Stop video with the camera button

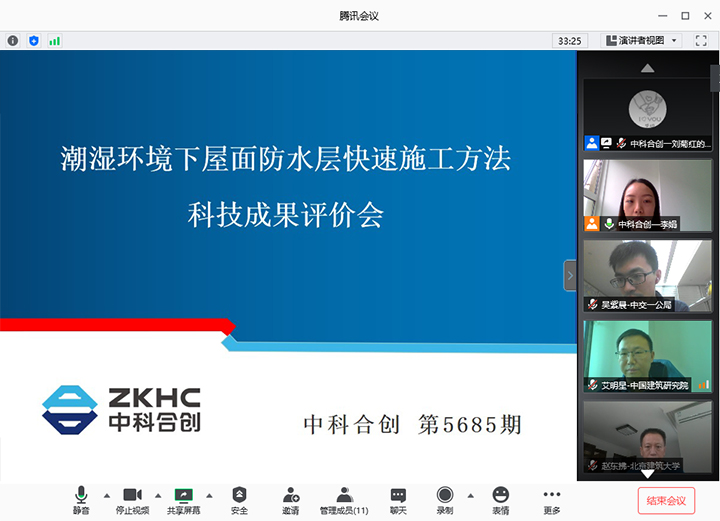tap(132, 499)
